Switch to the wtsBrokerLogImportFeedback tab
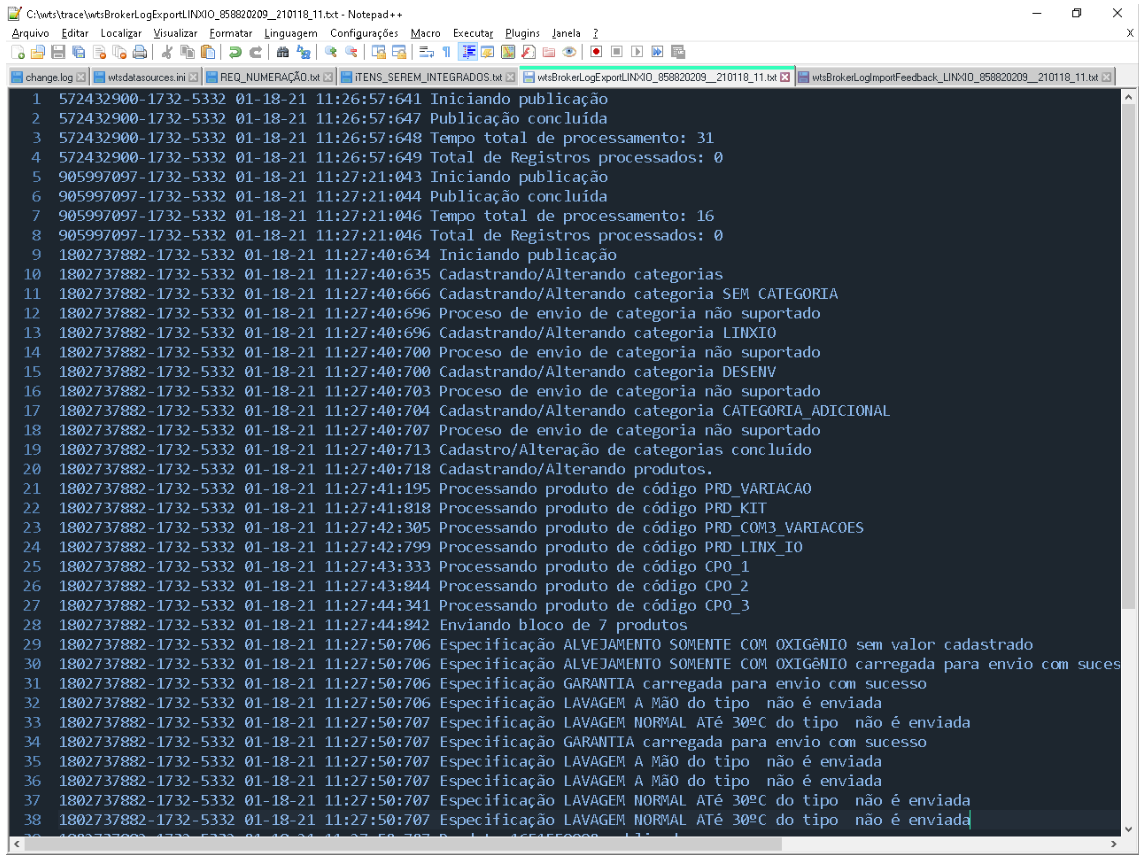This screenshot has height=855, width=1139. coord(954,77)
